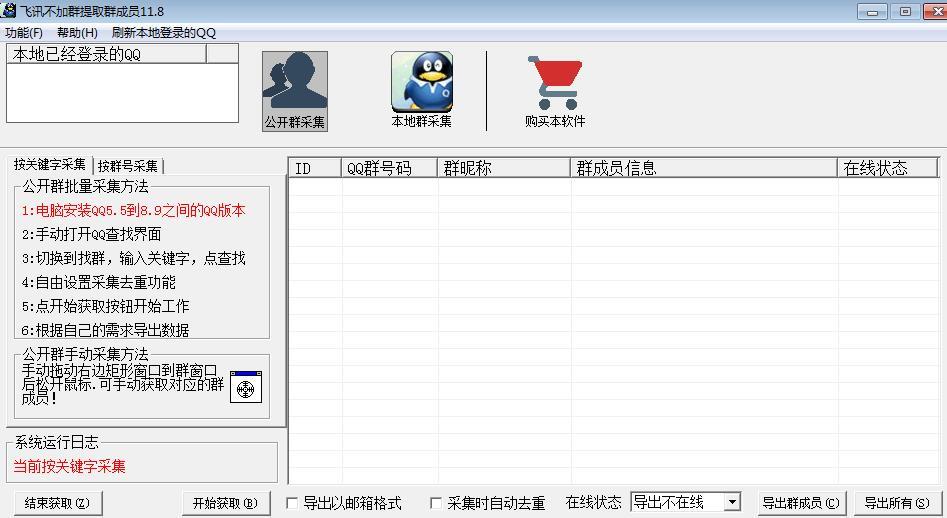Click the text 4:自由设置采集去重功能
Image resolution: width=947 pixels, height=518 pixels.
pyautogui.click(x=98, y=282)
